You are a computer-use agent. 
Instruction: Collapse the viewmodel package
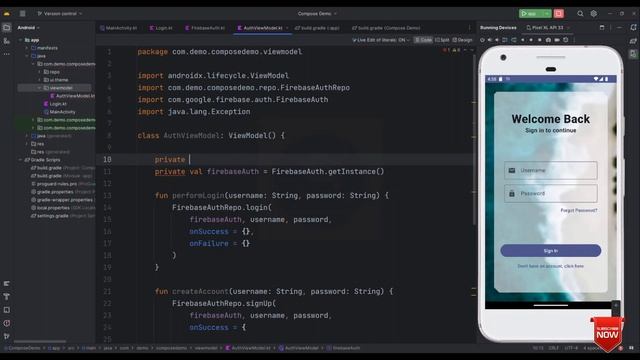[39, 88]
